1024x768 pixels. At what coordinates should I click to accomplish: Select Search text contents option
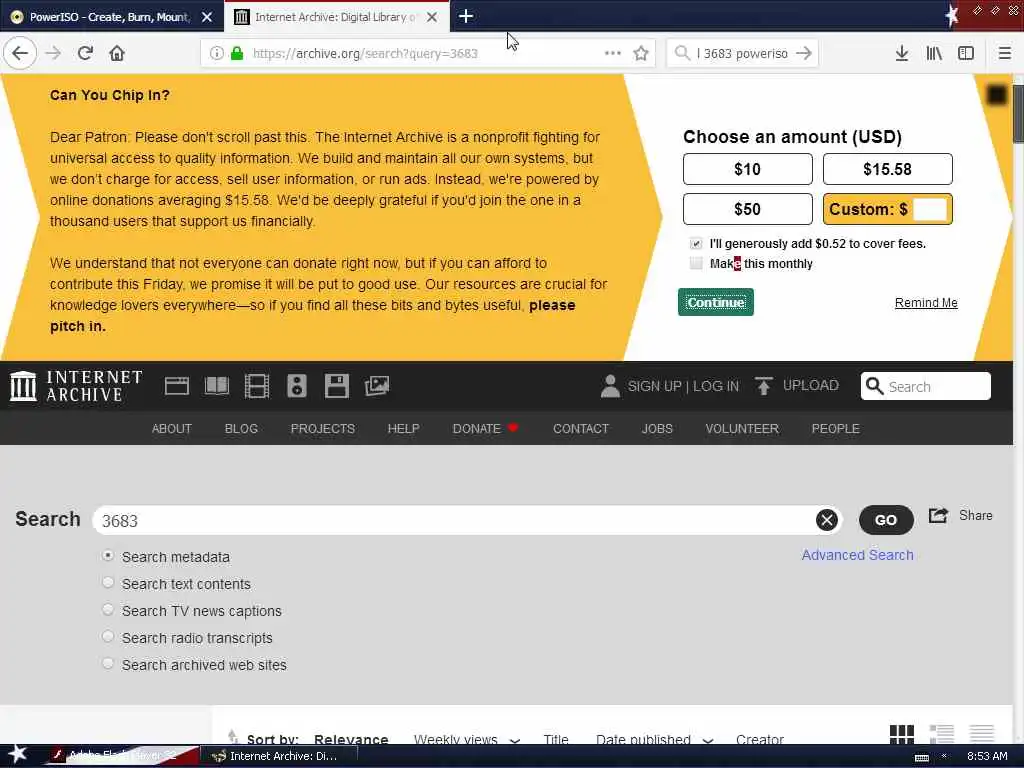108,583
